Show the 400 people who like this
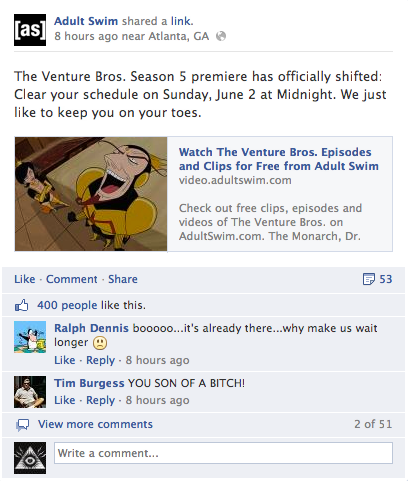408x481 pixels. pyautogui.click(x=67, y=305)
